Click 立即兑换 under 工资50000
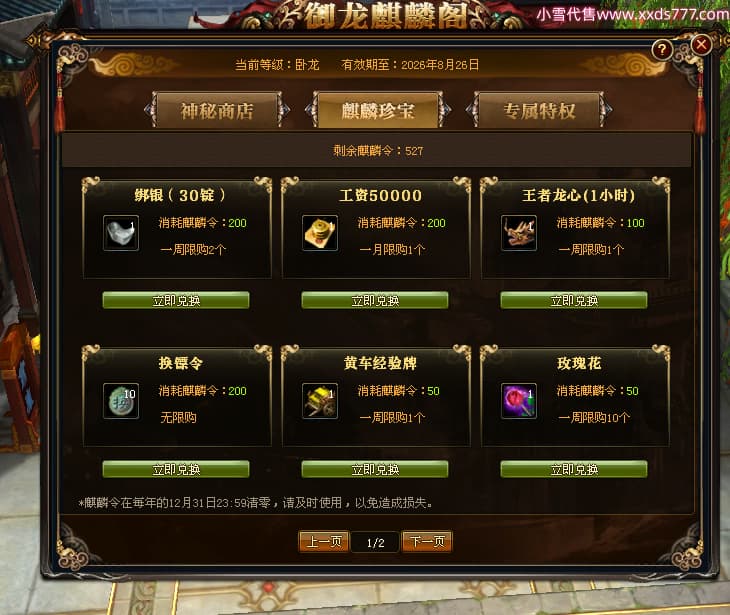 click(375, 300)
